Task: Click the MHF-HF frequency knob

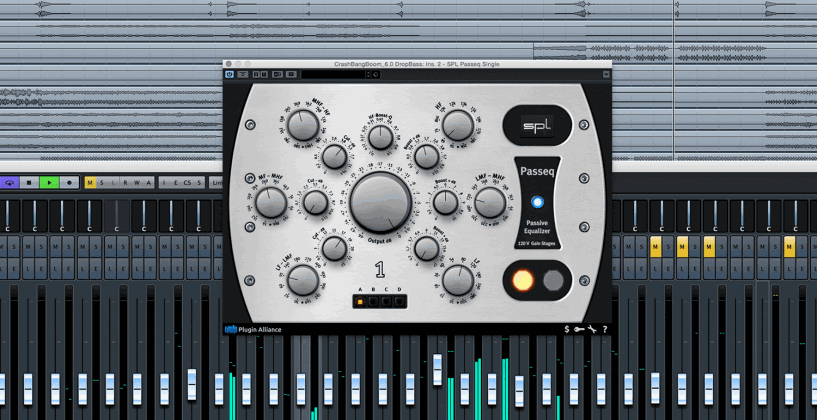Action: (x=303, y=125)
